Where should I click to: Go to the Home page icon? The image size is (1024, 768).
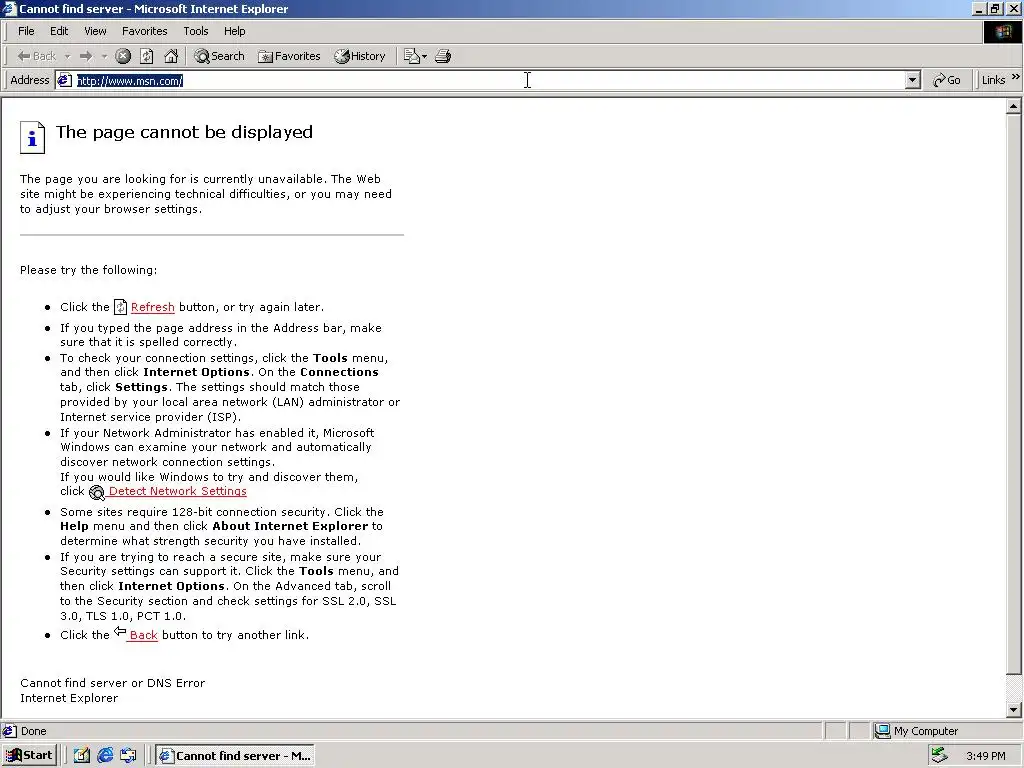(x=171, y=56)
